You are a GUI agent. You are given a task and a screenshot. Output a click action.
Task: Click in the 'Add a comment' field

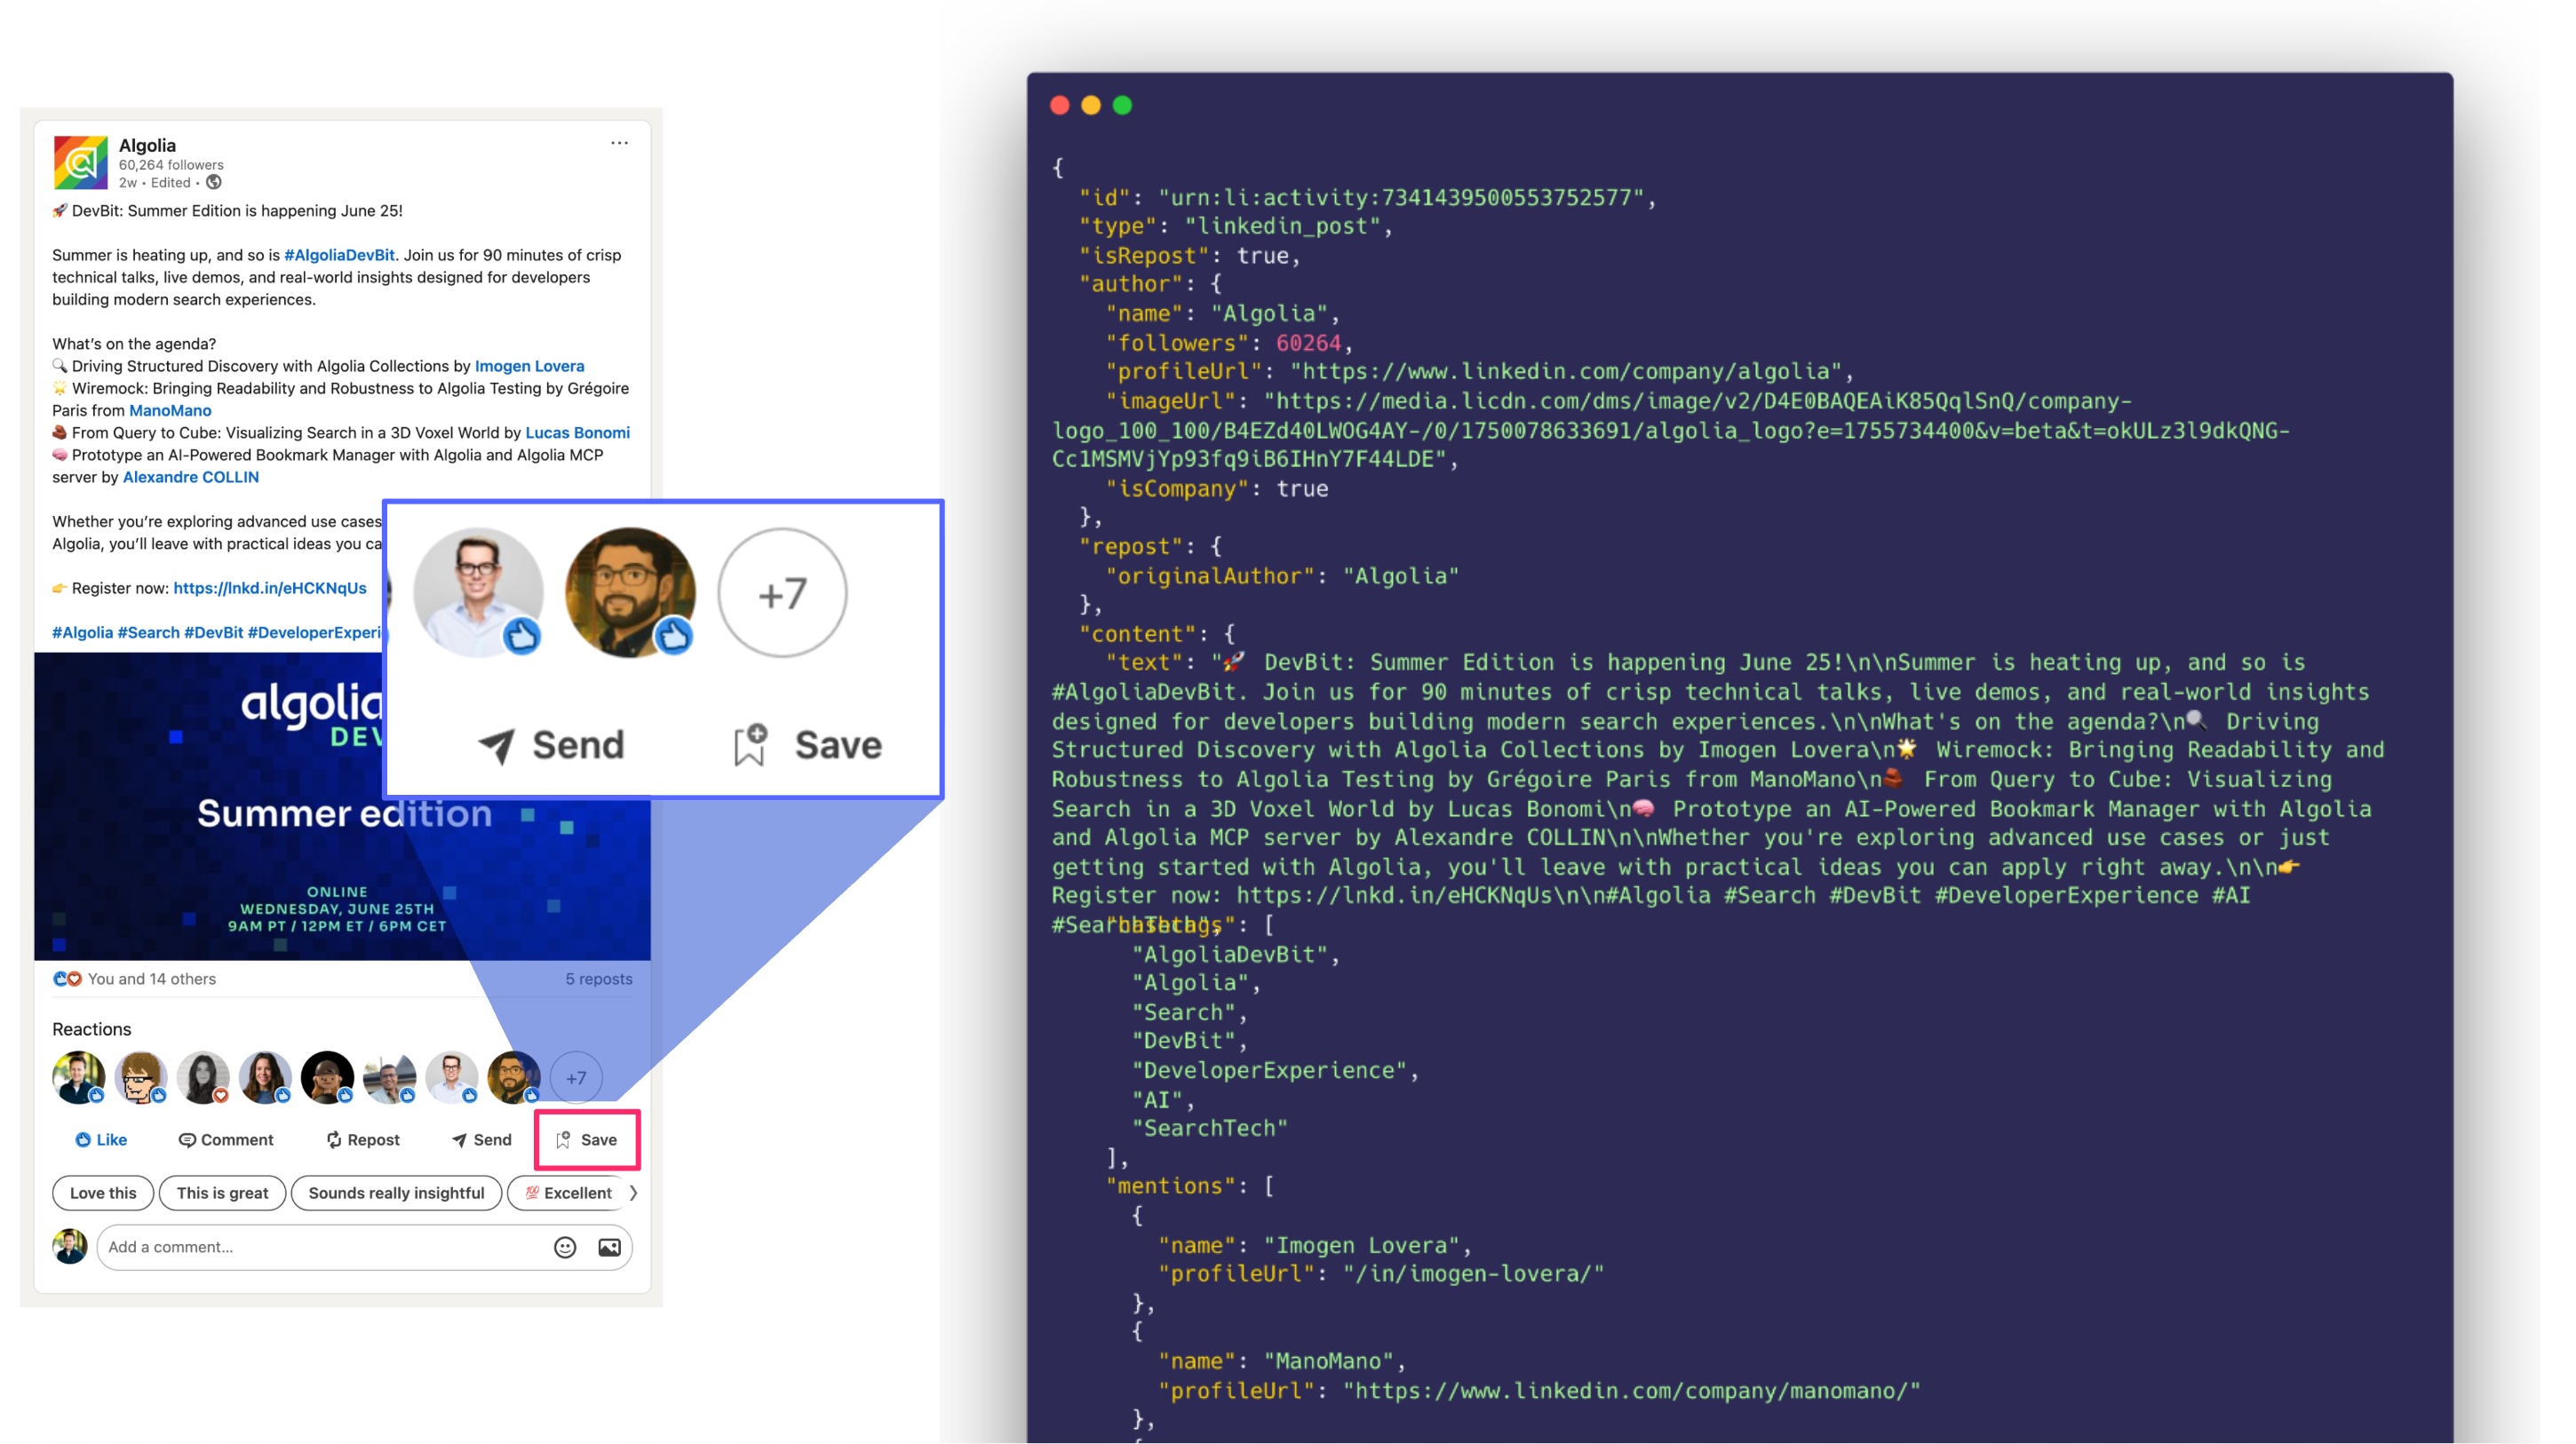click(320, 1246)
